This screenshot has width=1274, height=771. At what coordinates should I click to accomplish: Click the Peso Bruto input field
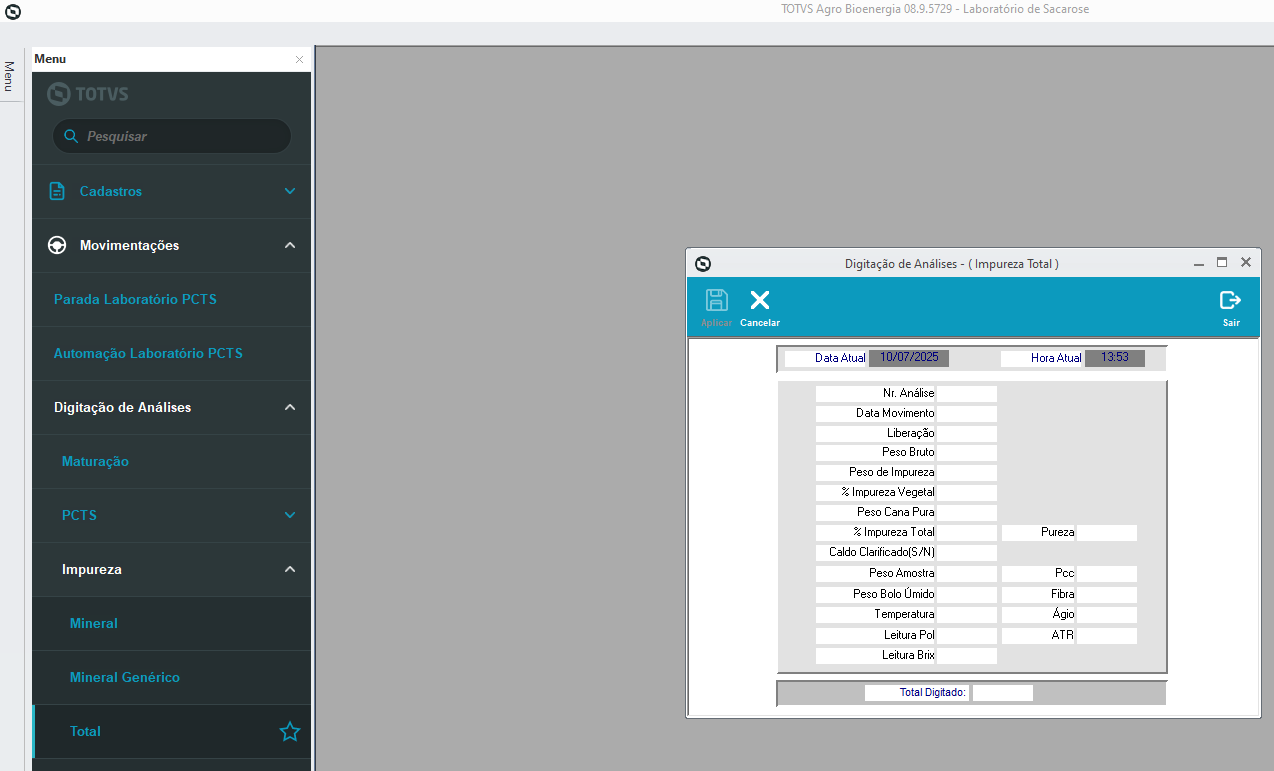(967, 453)
